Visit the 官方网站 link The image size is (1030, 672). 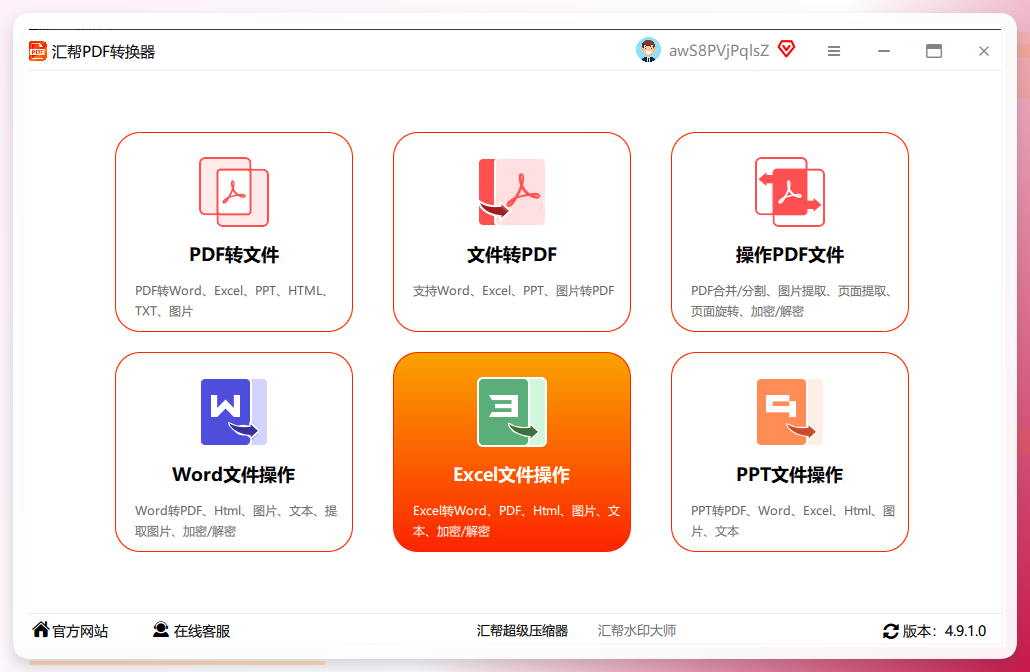[x=80, y=631]
